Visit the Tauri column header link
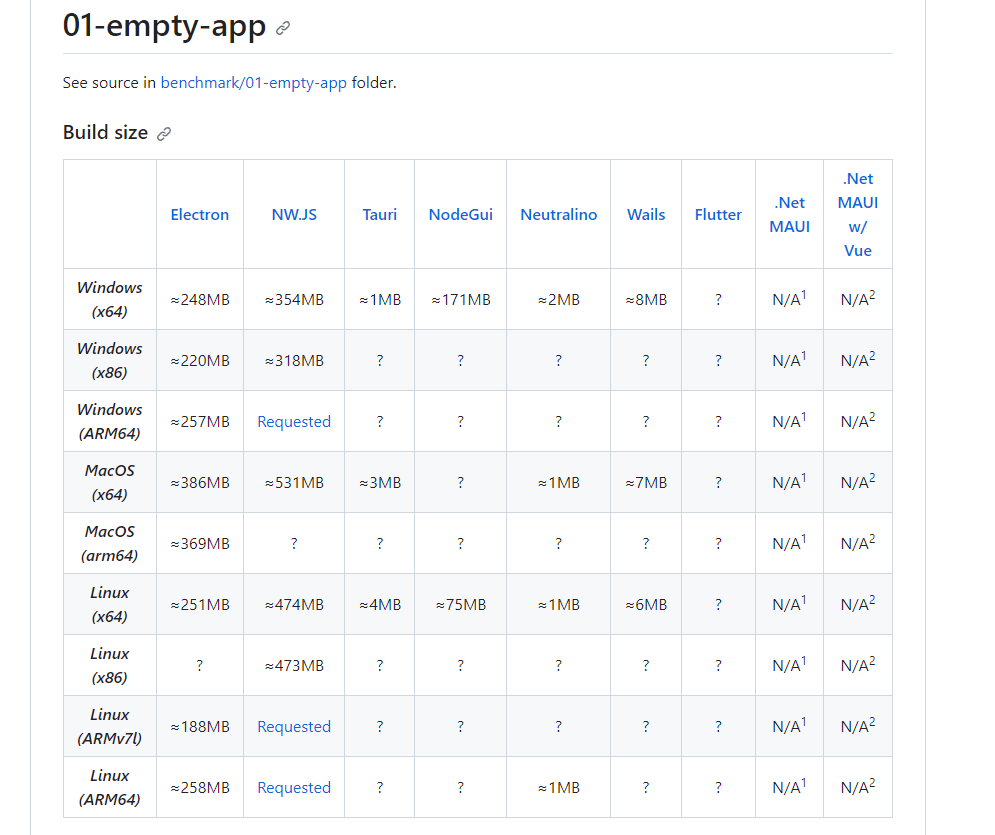 379,214
